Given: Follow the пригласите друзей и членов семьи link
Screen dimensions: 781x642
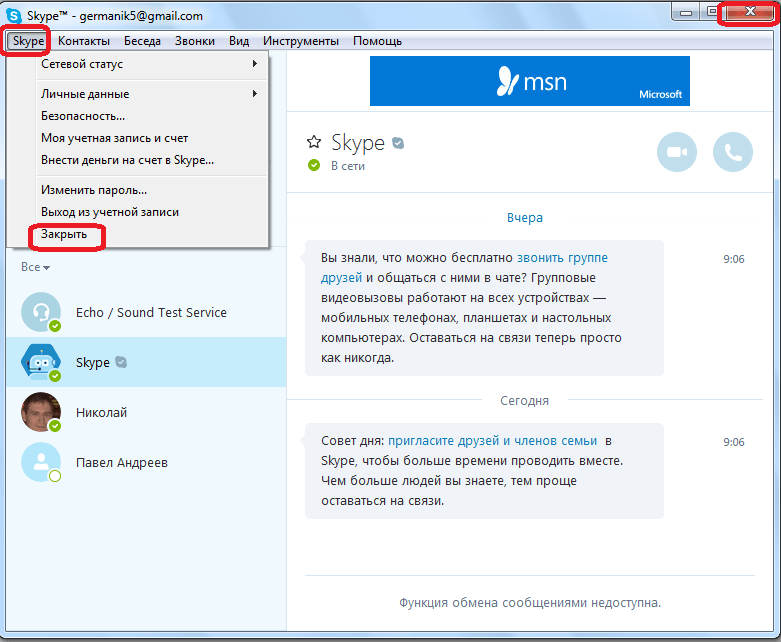Looking at the screenshot, I should 492,441.
